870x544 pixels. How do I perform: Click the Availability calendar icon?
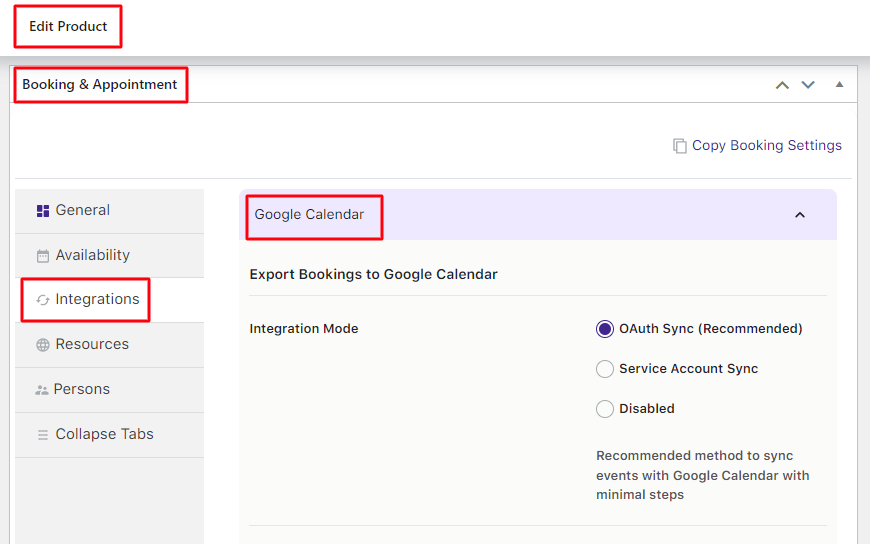tap(43, 256)
